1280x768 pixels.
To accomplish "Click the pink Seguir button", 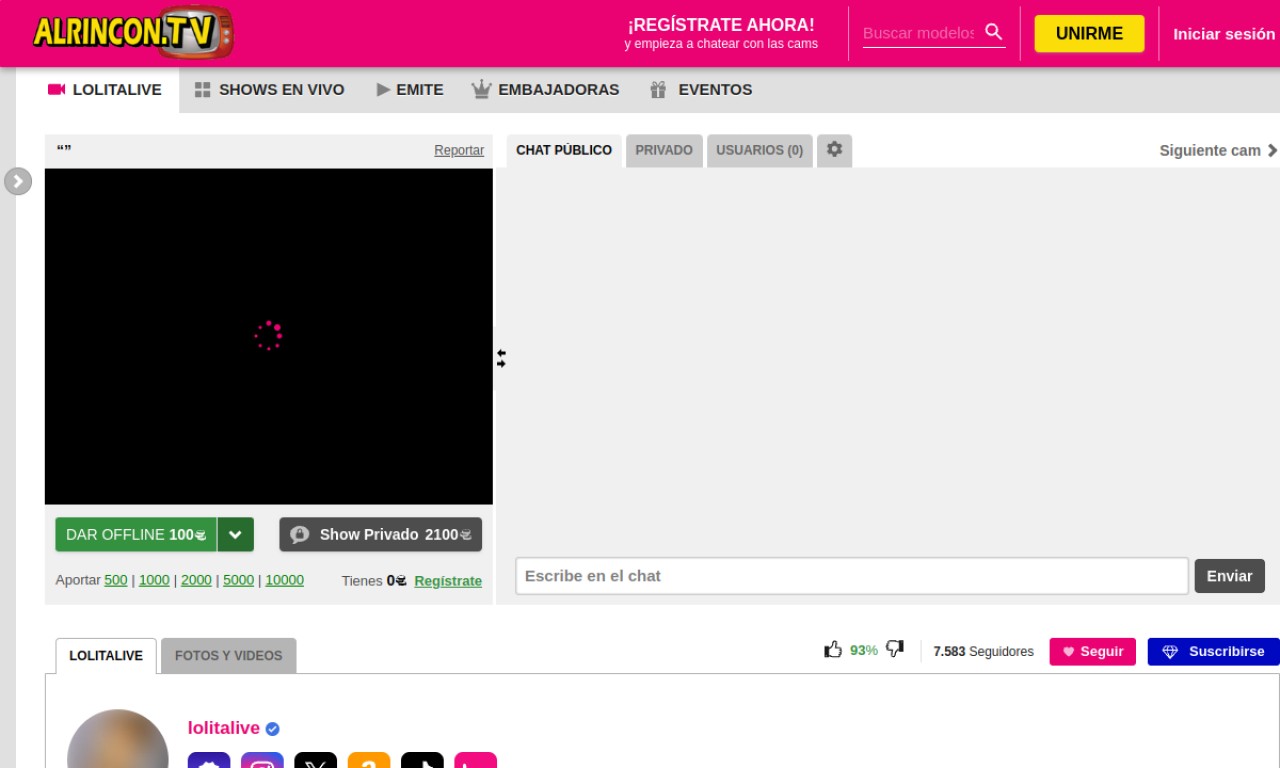I will [1092, 651].
